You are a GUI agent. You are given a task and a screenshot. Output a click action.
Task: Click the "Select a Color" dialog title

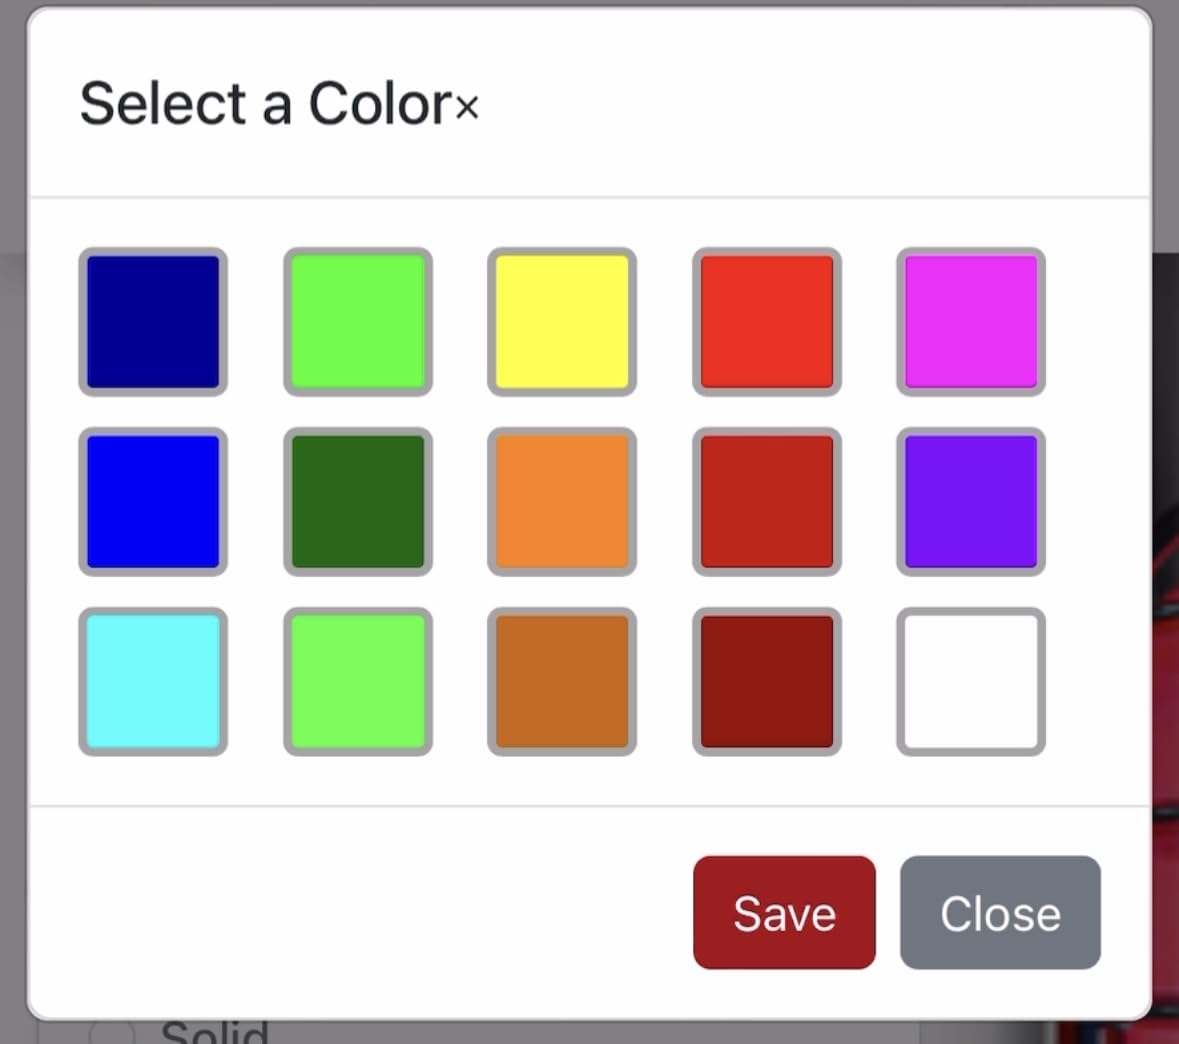tap(265, 104)
